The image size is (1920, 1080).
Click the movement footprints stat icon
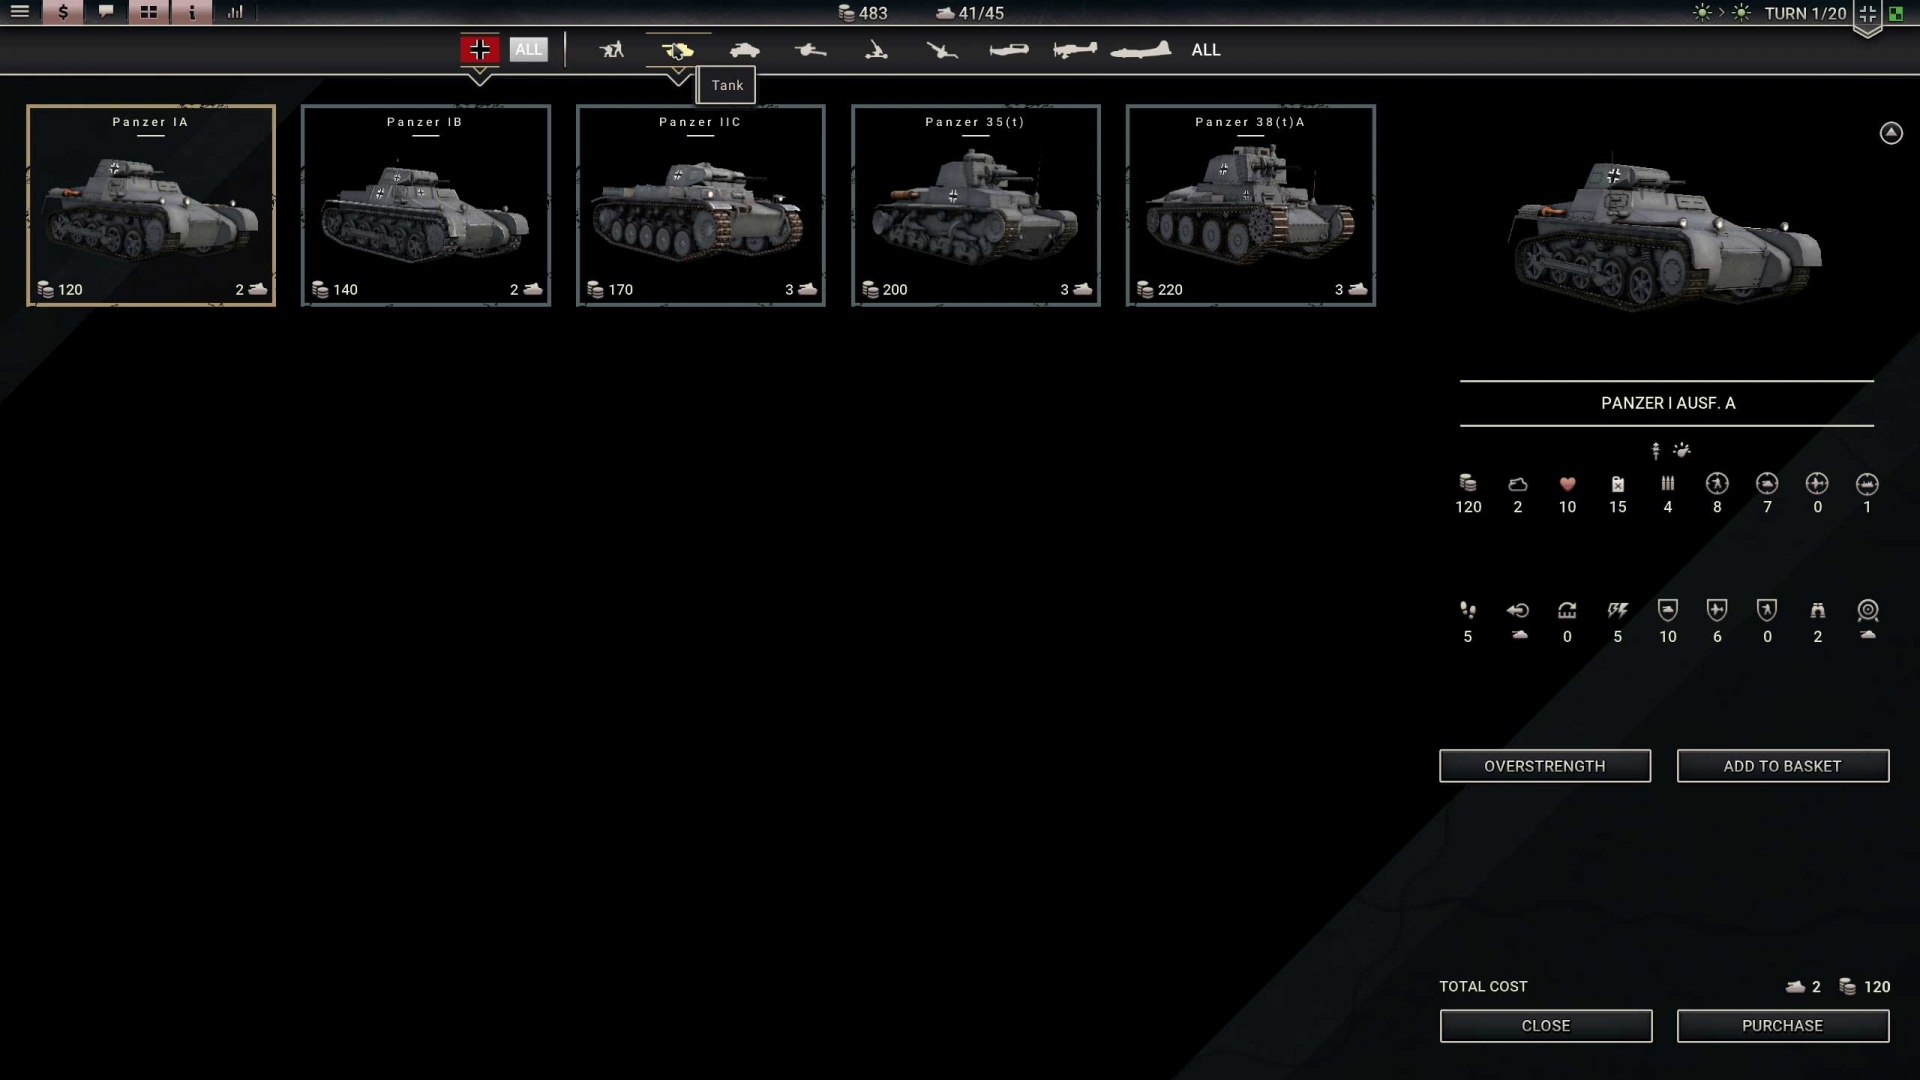point(1468,610)
